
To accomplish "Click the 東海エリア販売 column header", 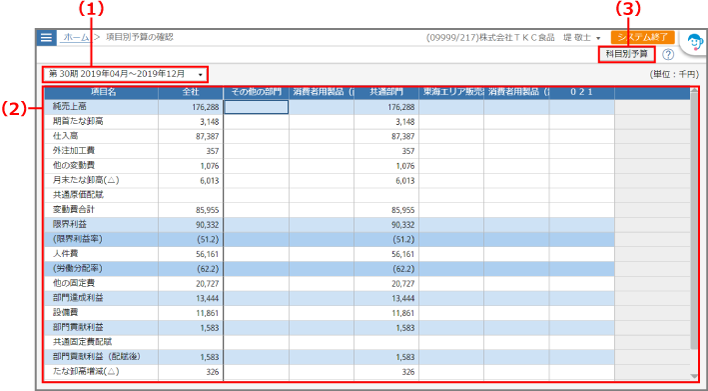I will pos(452,92).
